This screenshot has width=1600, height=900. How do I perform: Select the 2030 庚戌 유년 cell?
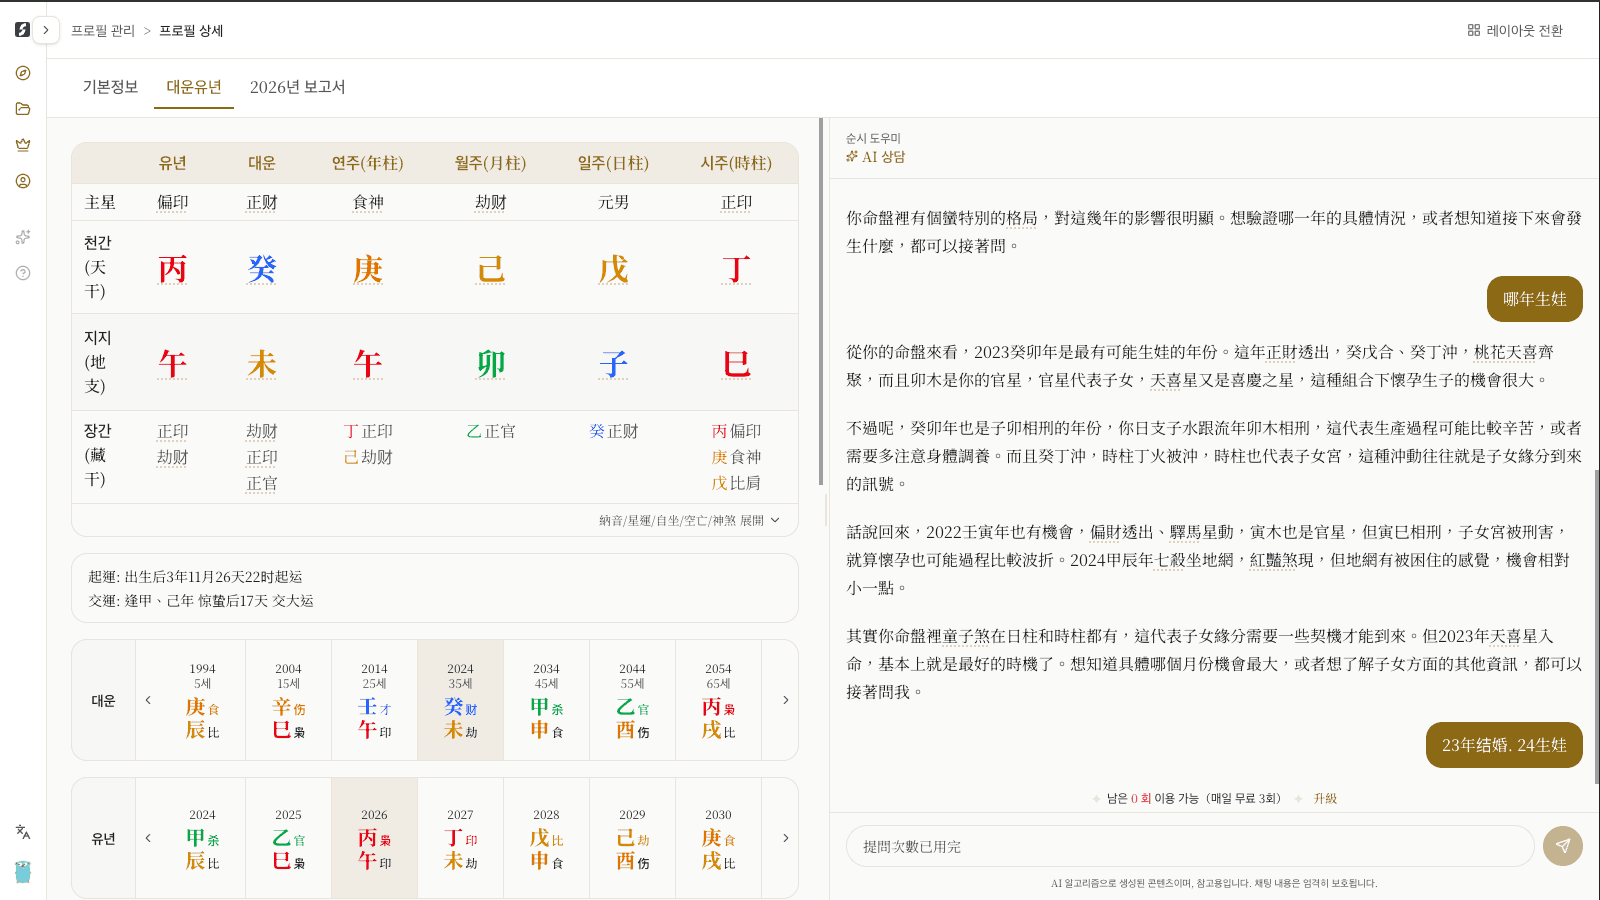point(719,838)
